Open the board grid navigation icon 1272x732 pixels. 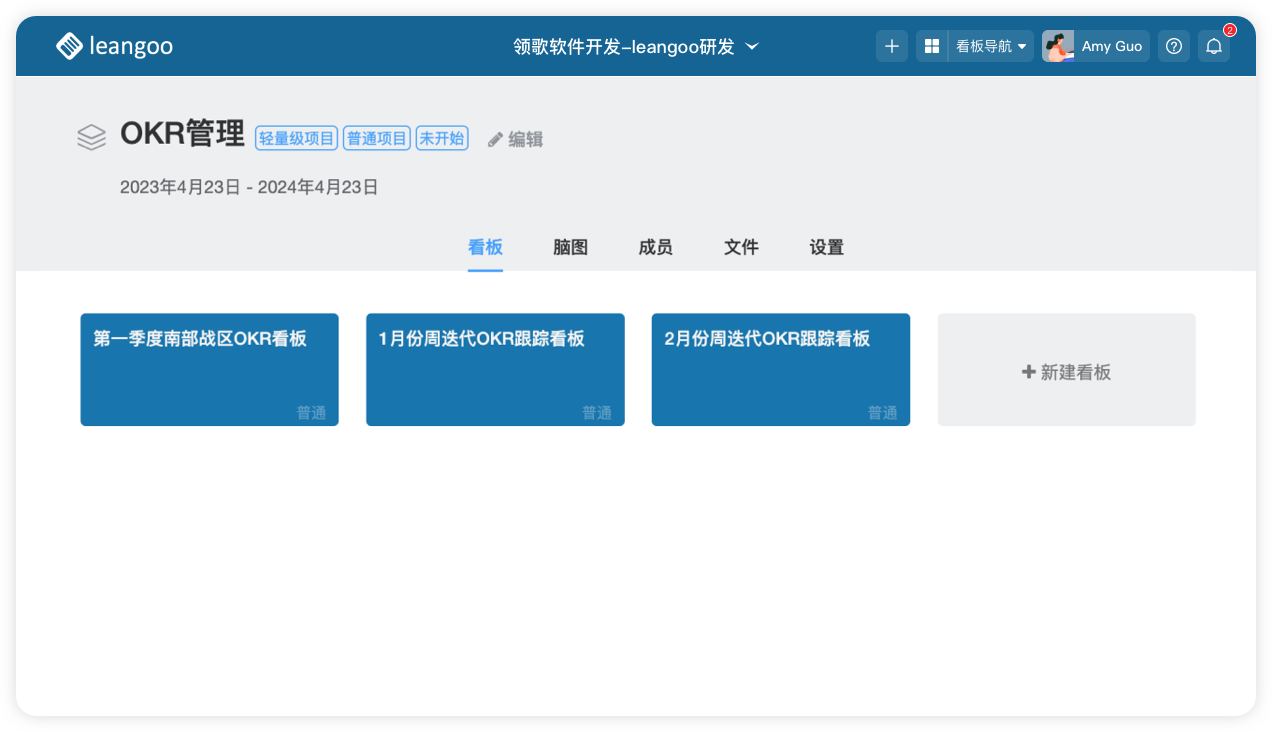[x=932, y=46]
